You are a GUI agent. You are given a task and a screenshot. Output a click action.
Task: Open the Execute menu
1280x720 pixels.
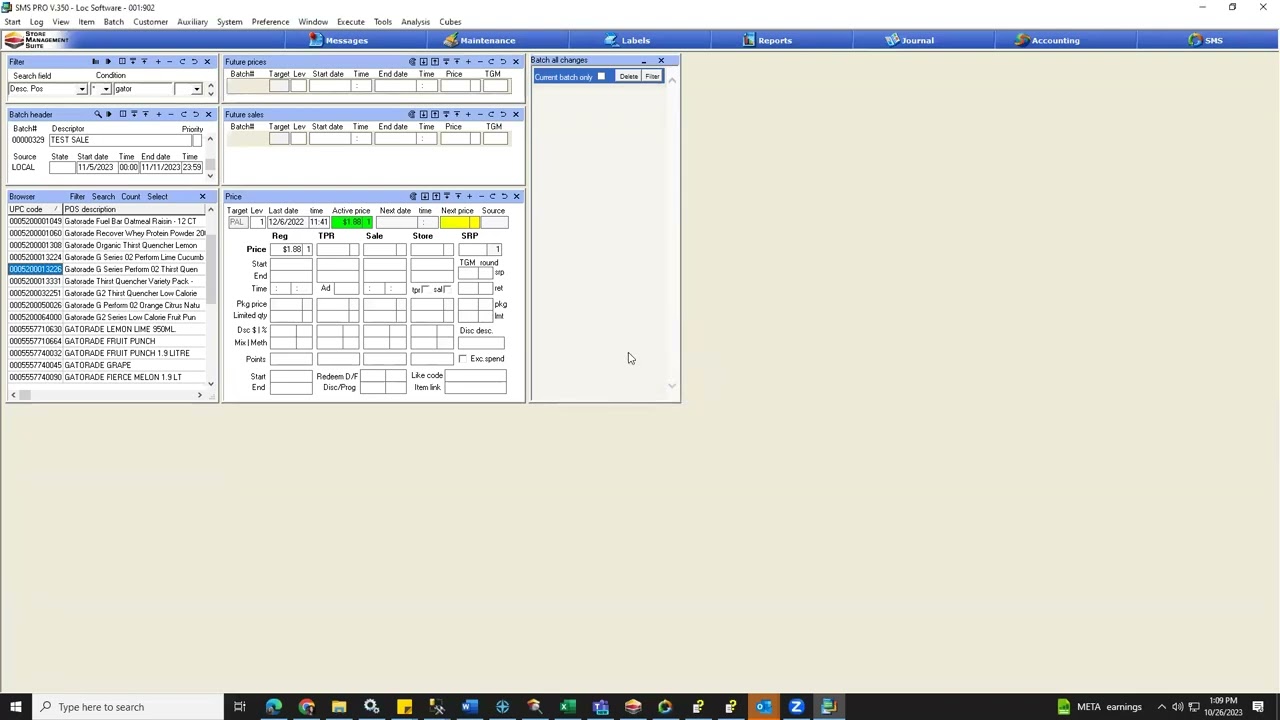pyautogui.click(x=350, y=22)
